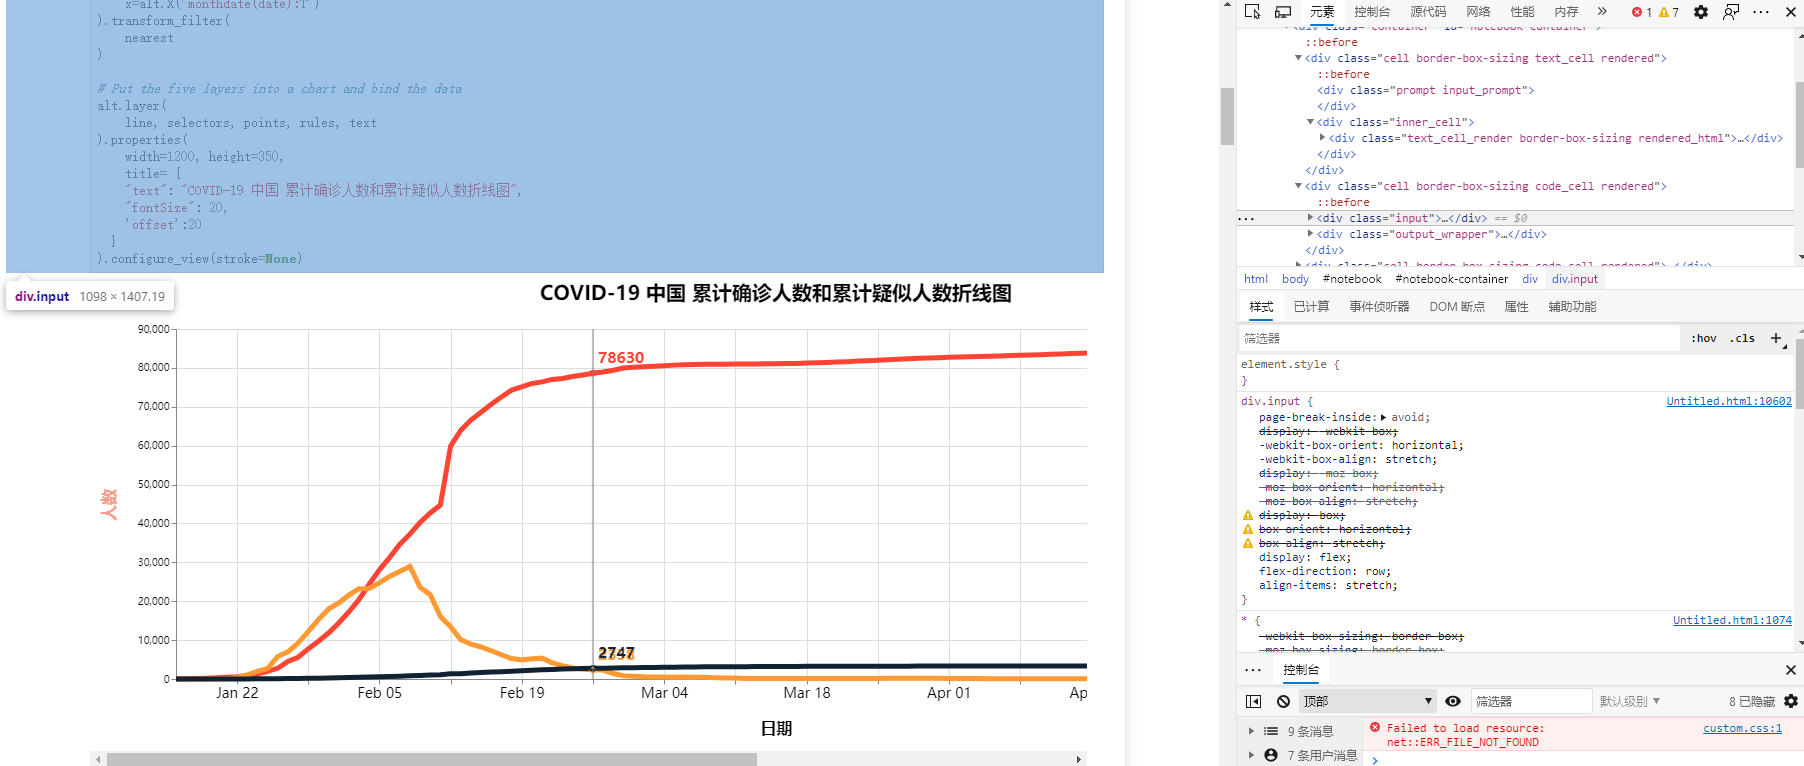Show more DevTools tabs via double chevron
The height and width of the screenshot is (766, 1804).
(1602, 11)
